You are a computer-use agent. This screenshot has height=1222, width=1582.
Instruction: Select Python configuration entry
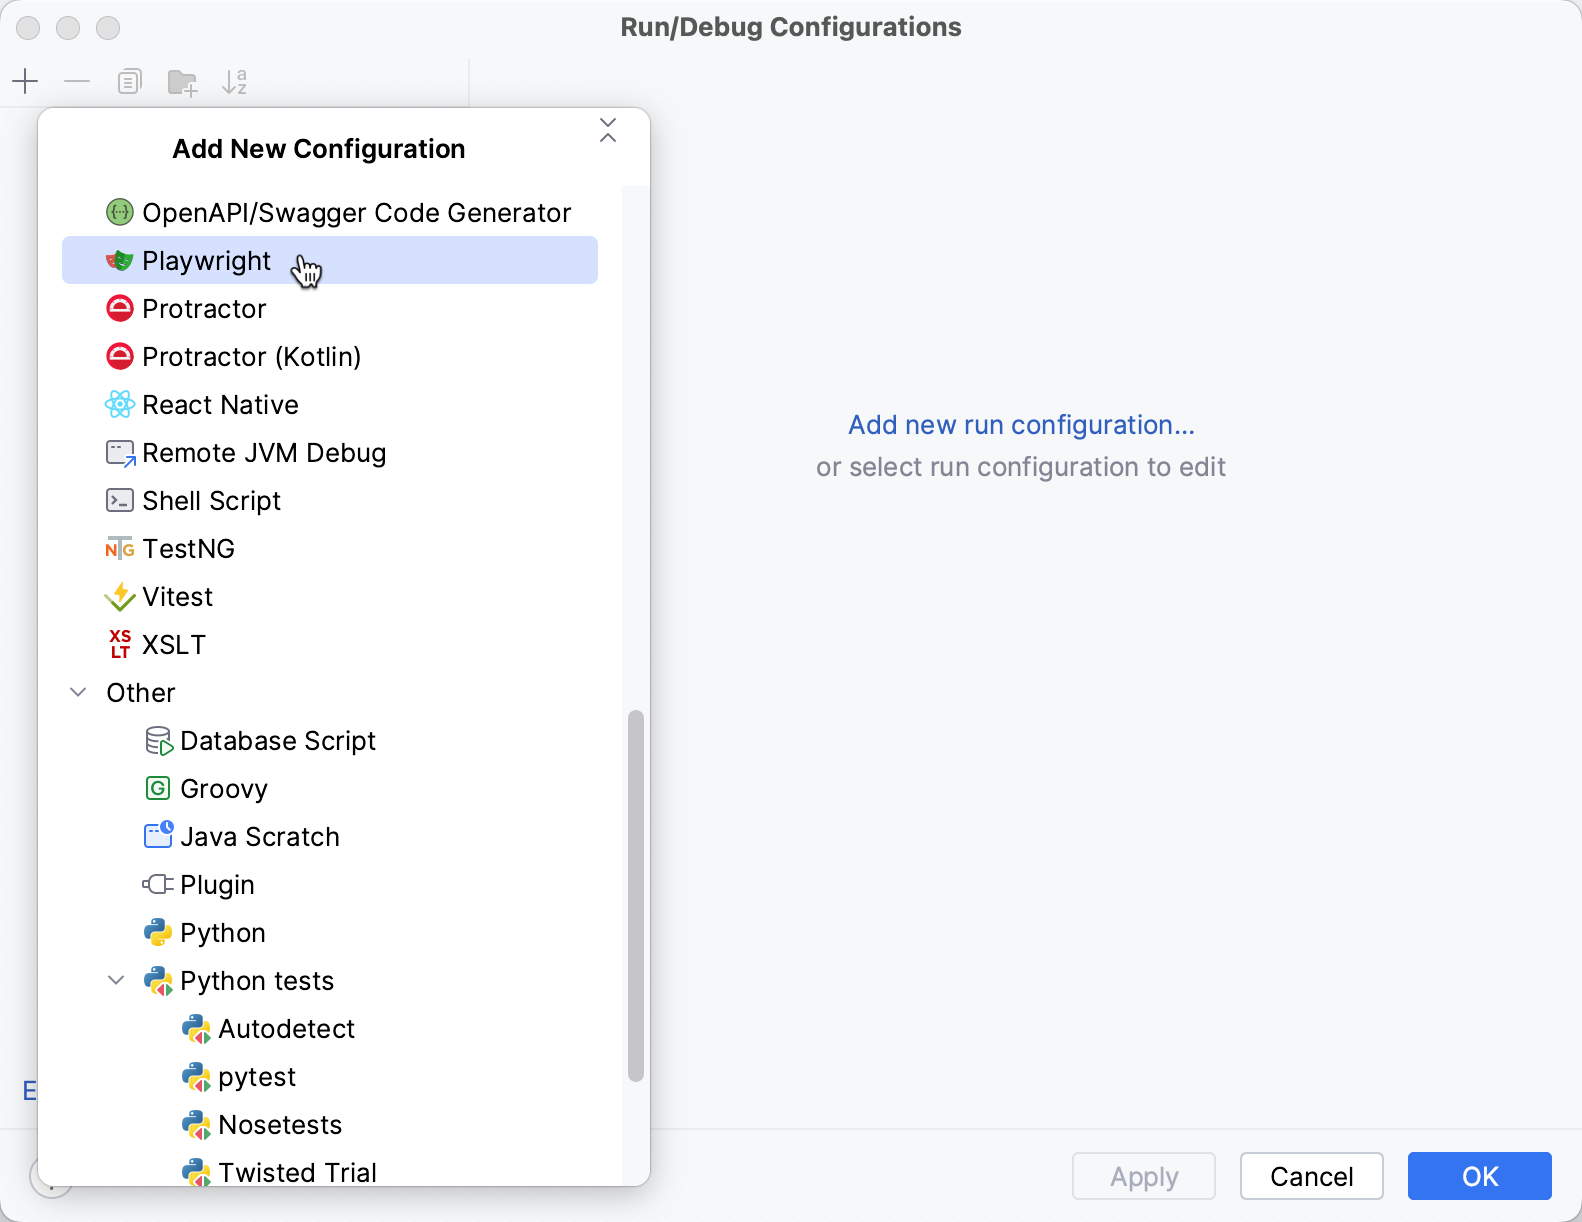coord(330,932)
